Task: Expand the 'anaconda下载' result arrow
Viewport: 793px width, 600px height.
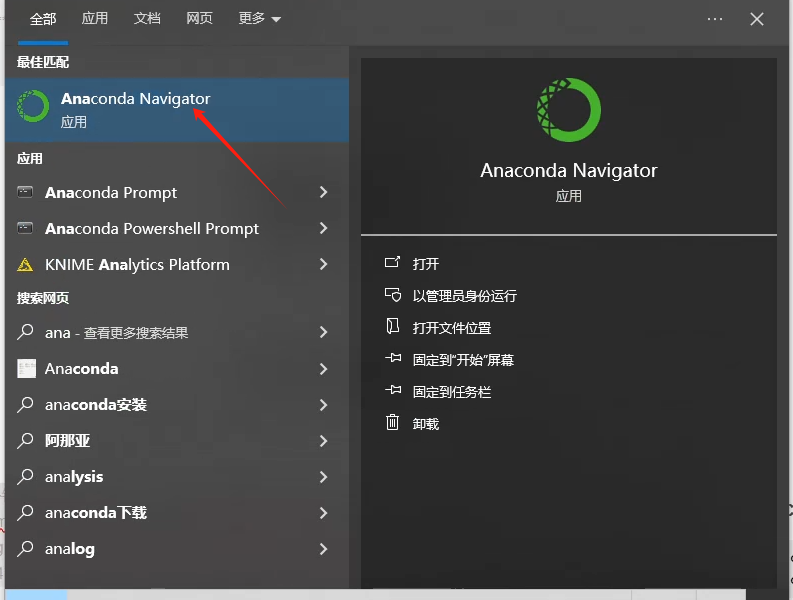Action: pyautogui.click(x=324, y=512)
